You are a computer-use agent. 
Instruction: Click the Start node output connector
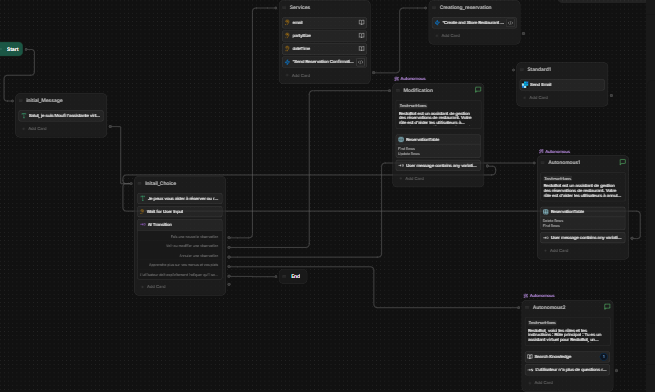coord(26,49)
